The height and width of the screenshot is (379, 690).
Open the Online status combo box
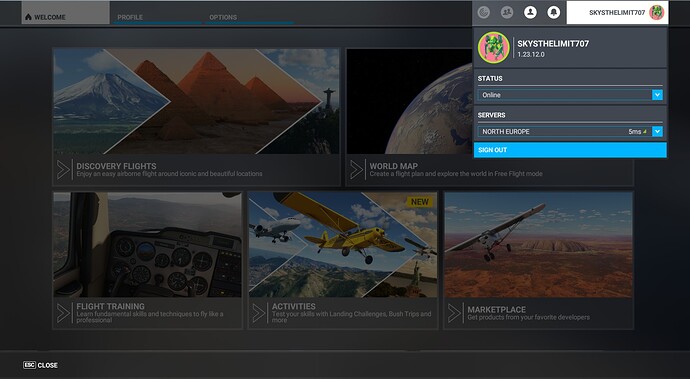(x=570, y=95)
